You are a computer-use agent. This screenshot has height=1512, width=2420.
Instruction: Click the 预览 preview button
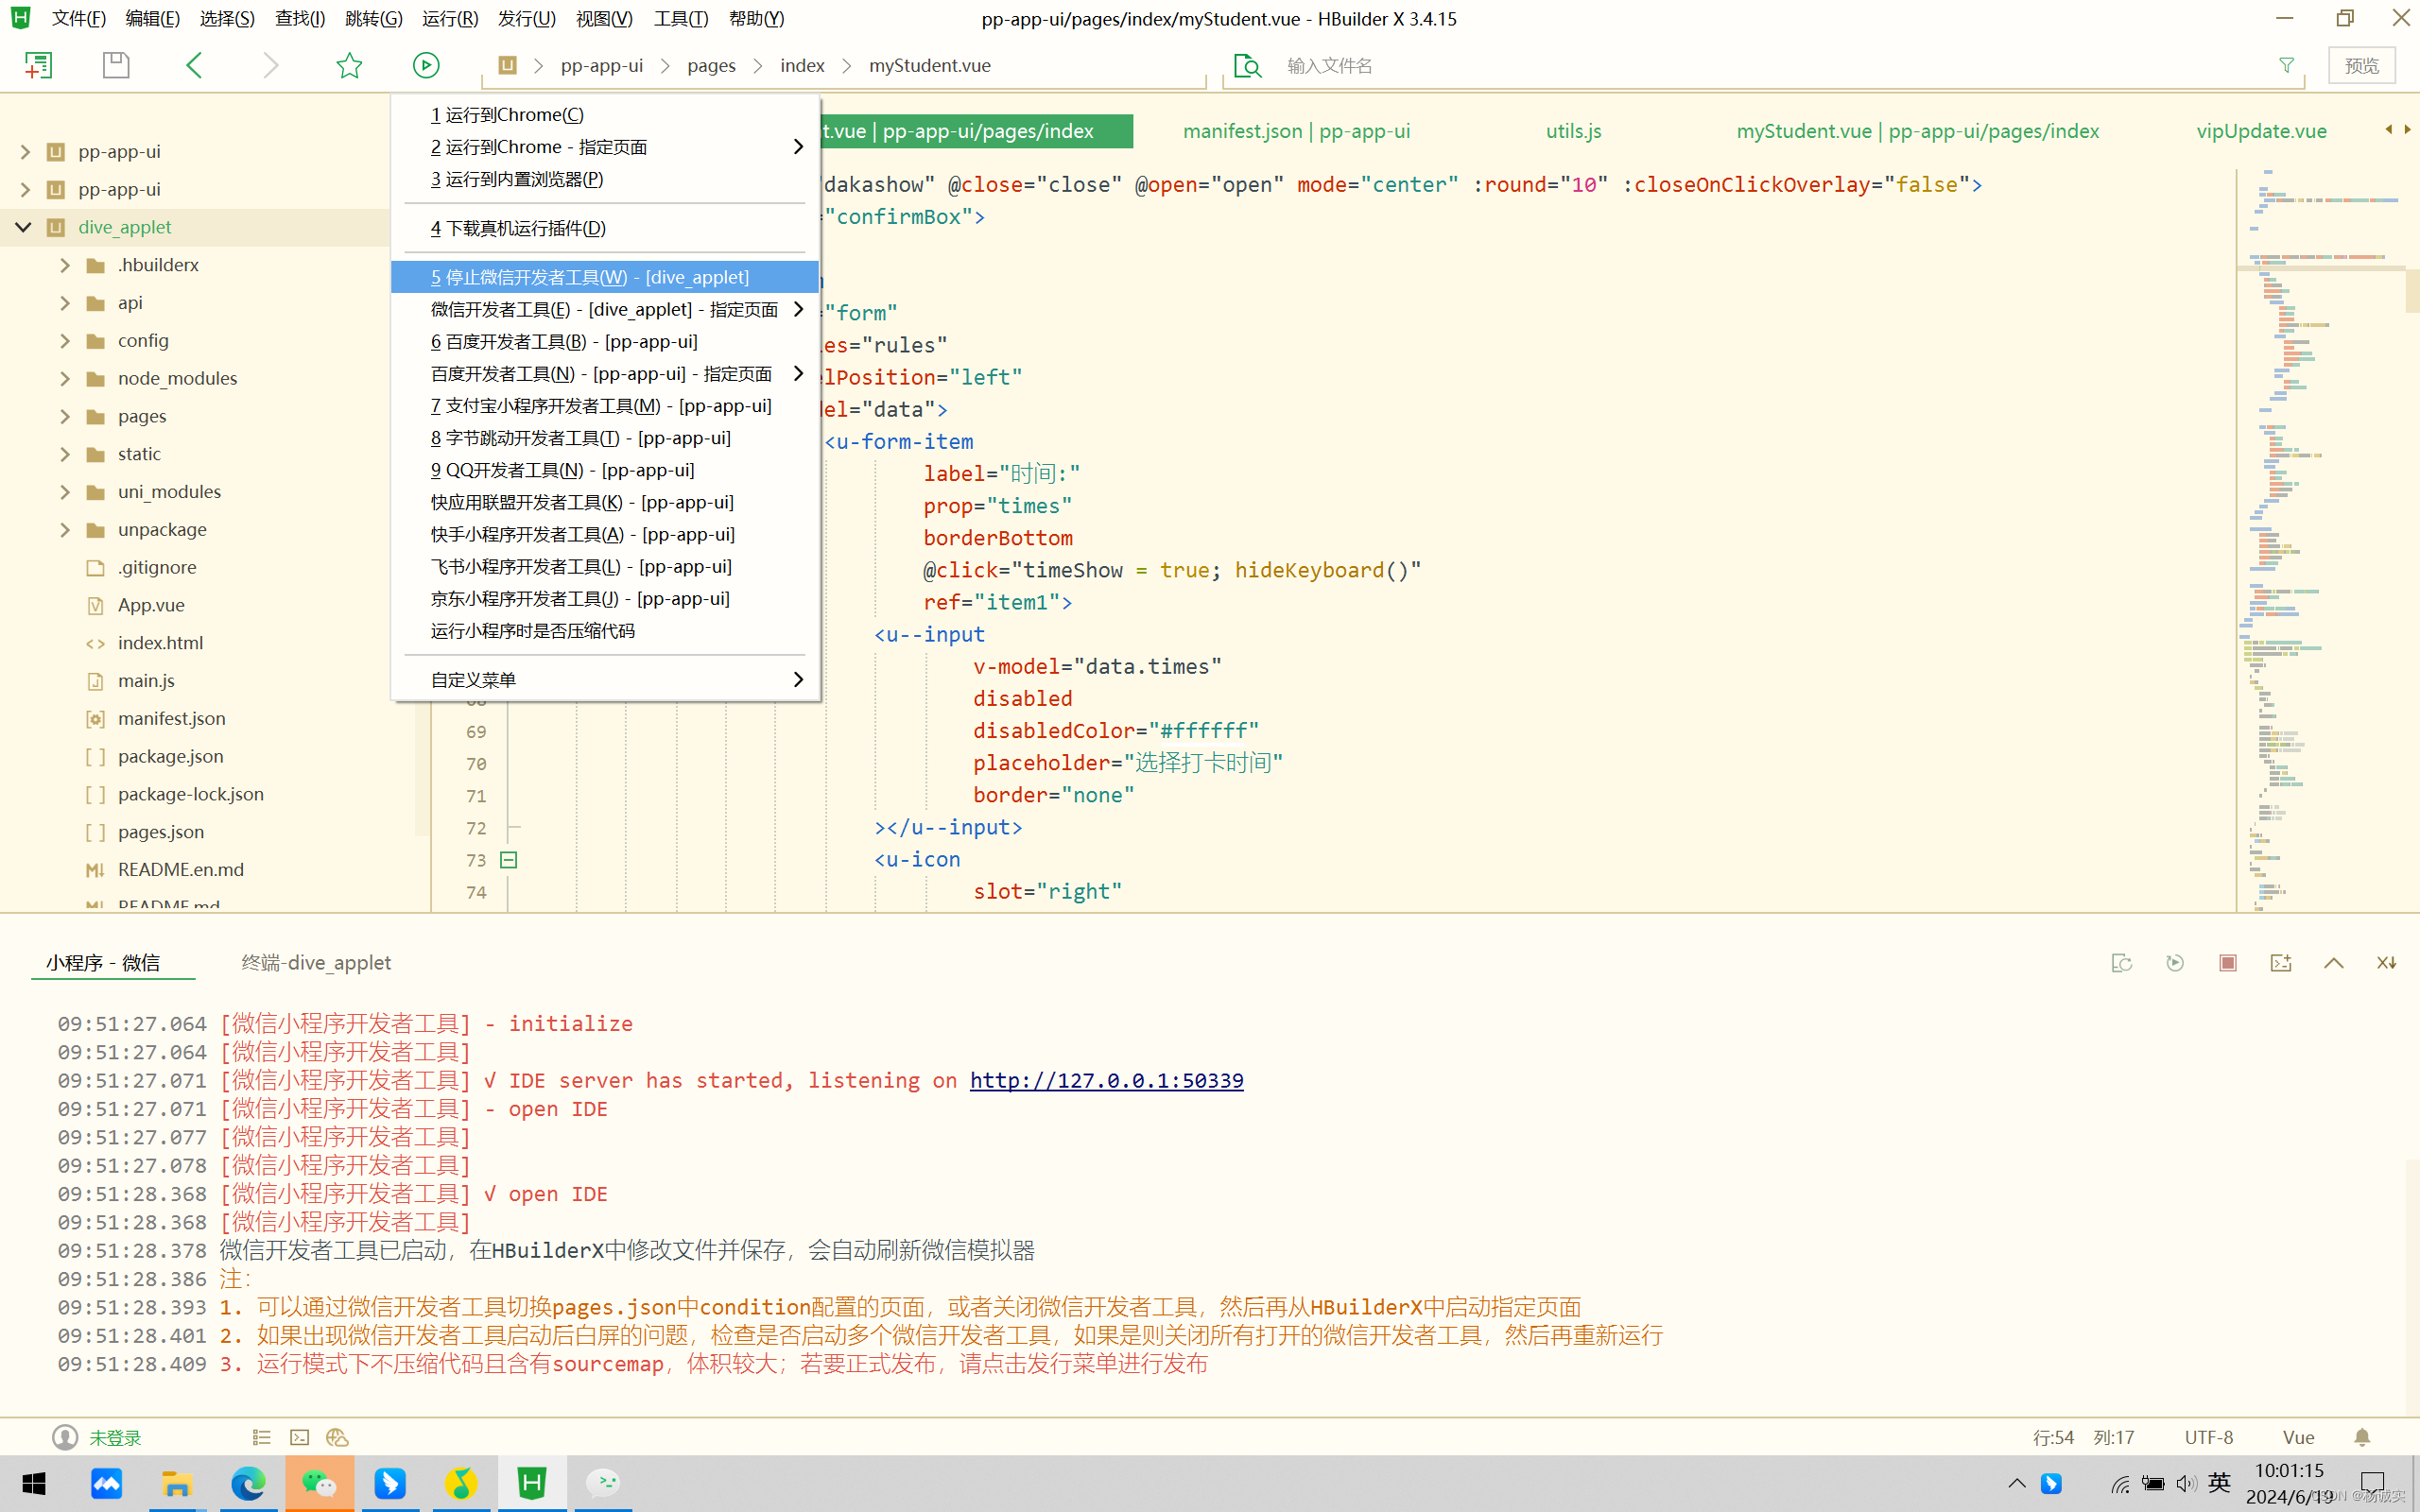click(x=2361, y=65)
